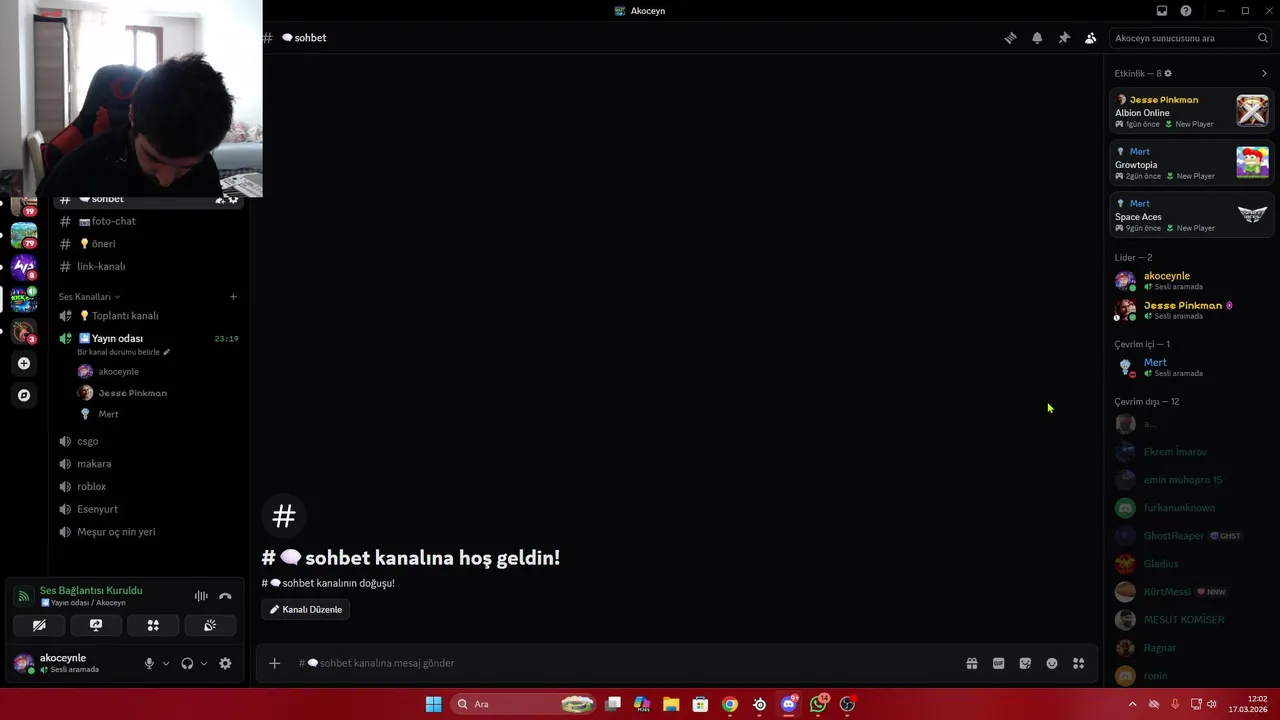
Task: Select Jesse Pinkman in Yayın odası voice list
Action: pos(158,393)
